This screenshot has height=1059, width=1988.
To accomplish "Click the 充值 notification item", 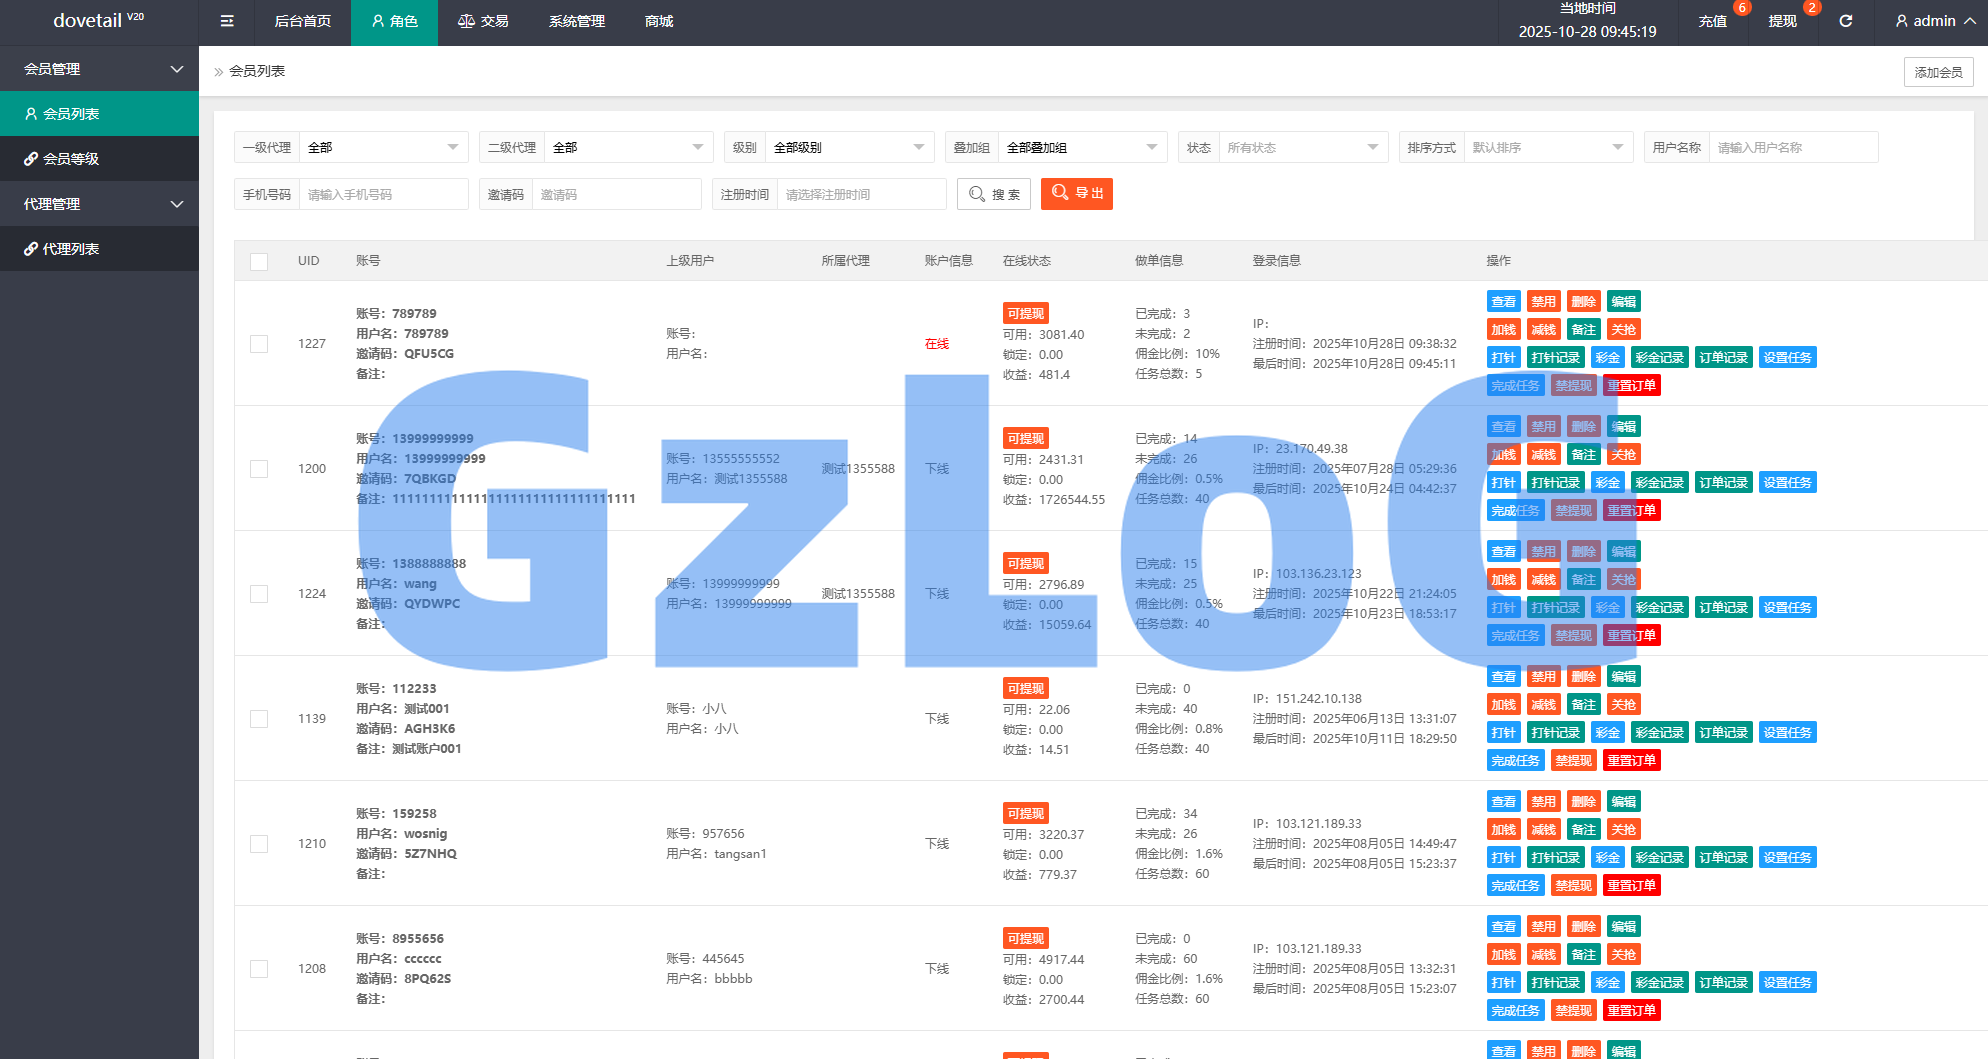I will pos(1712,21).
